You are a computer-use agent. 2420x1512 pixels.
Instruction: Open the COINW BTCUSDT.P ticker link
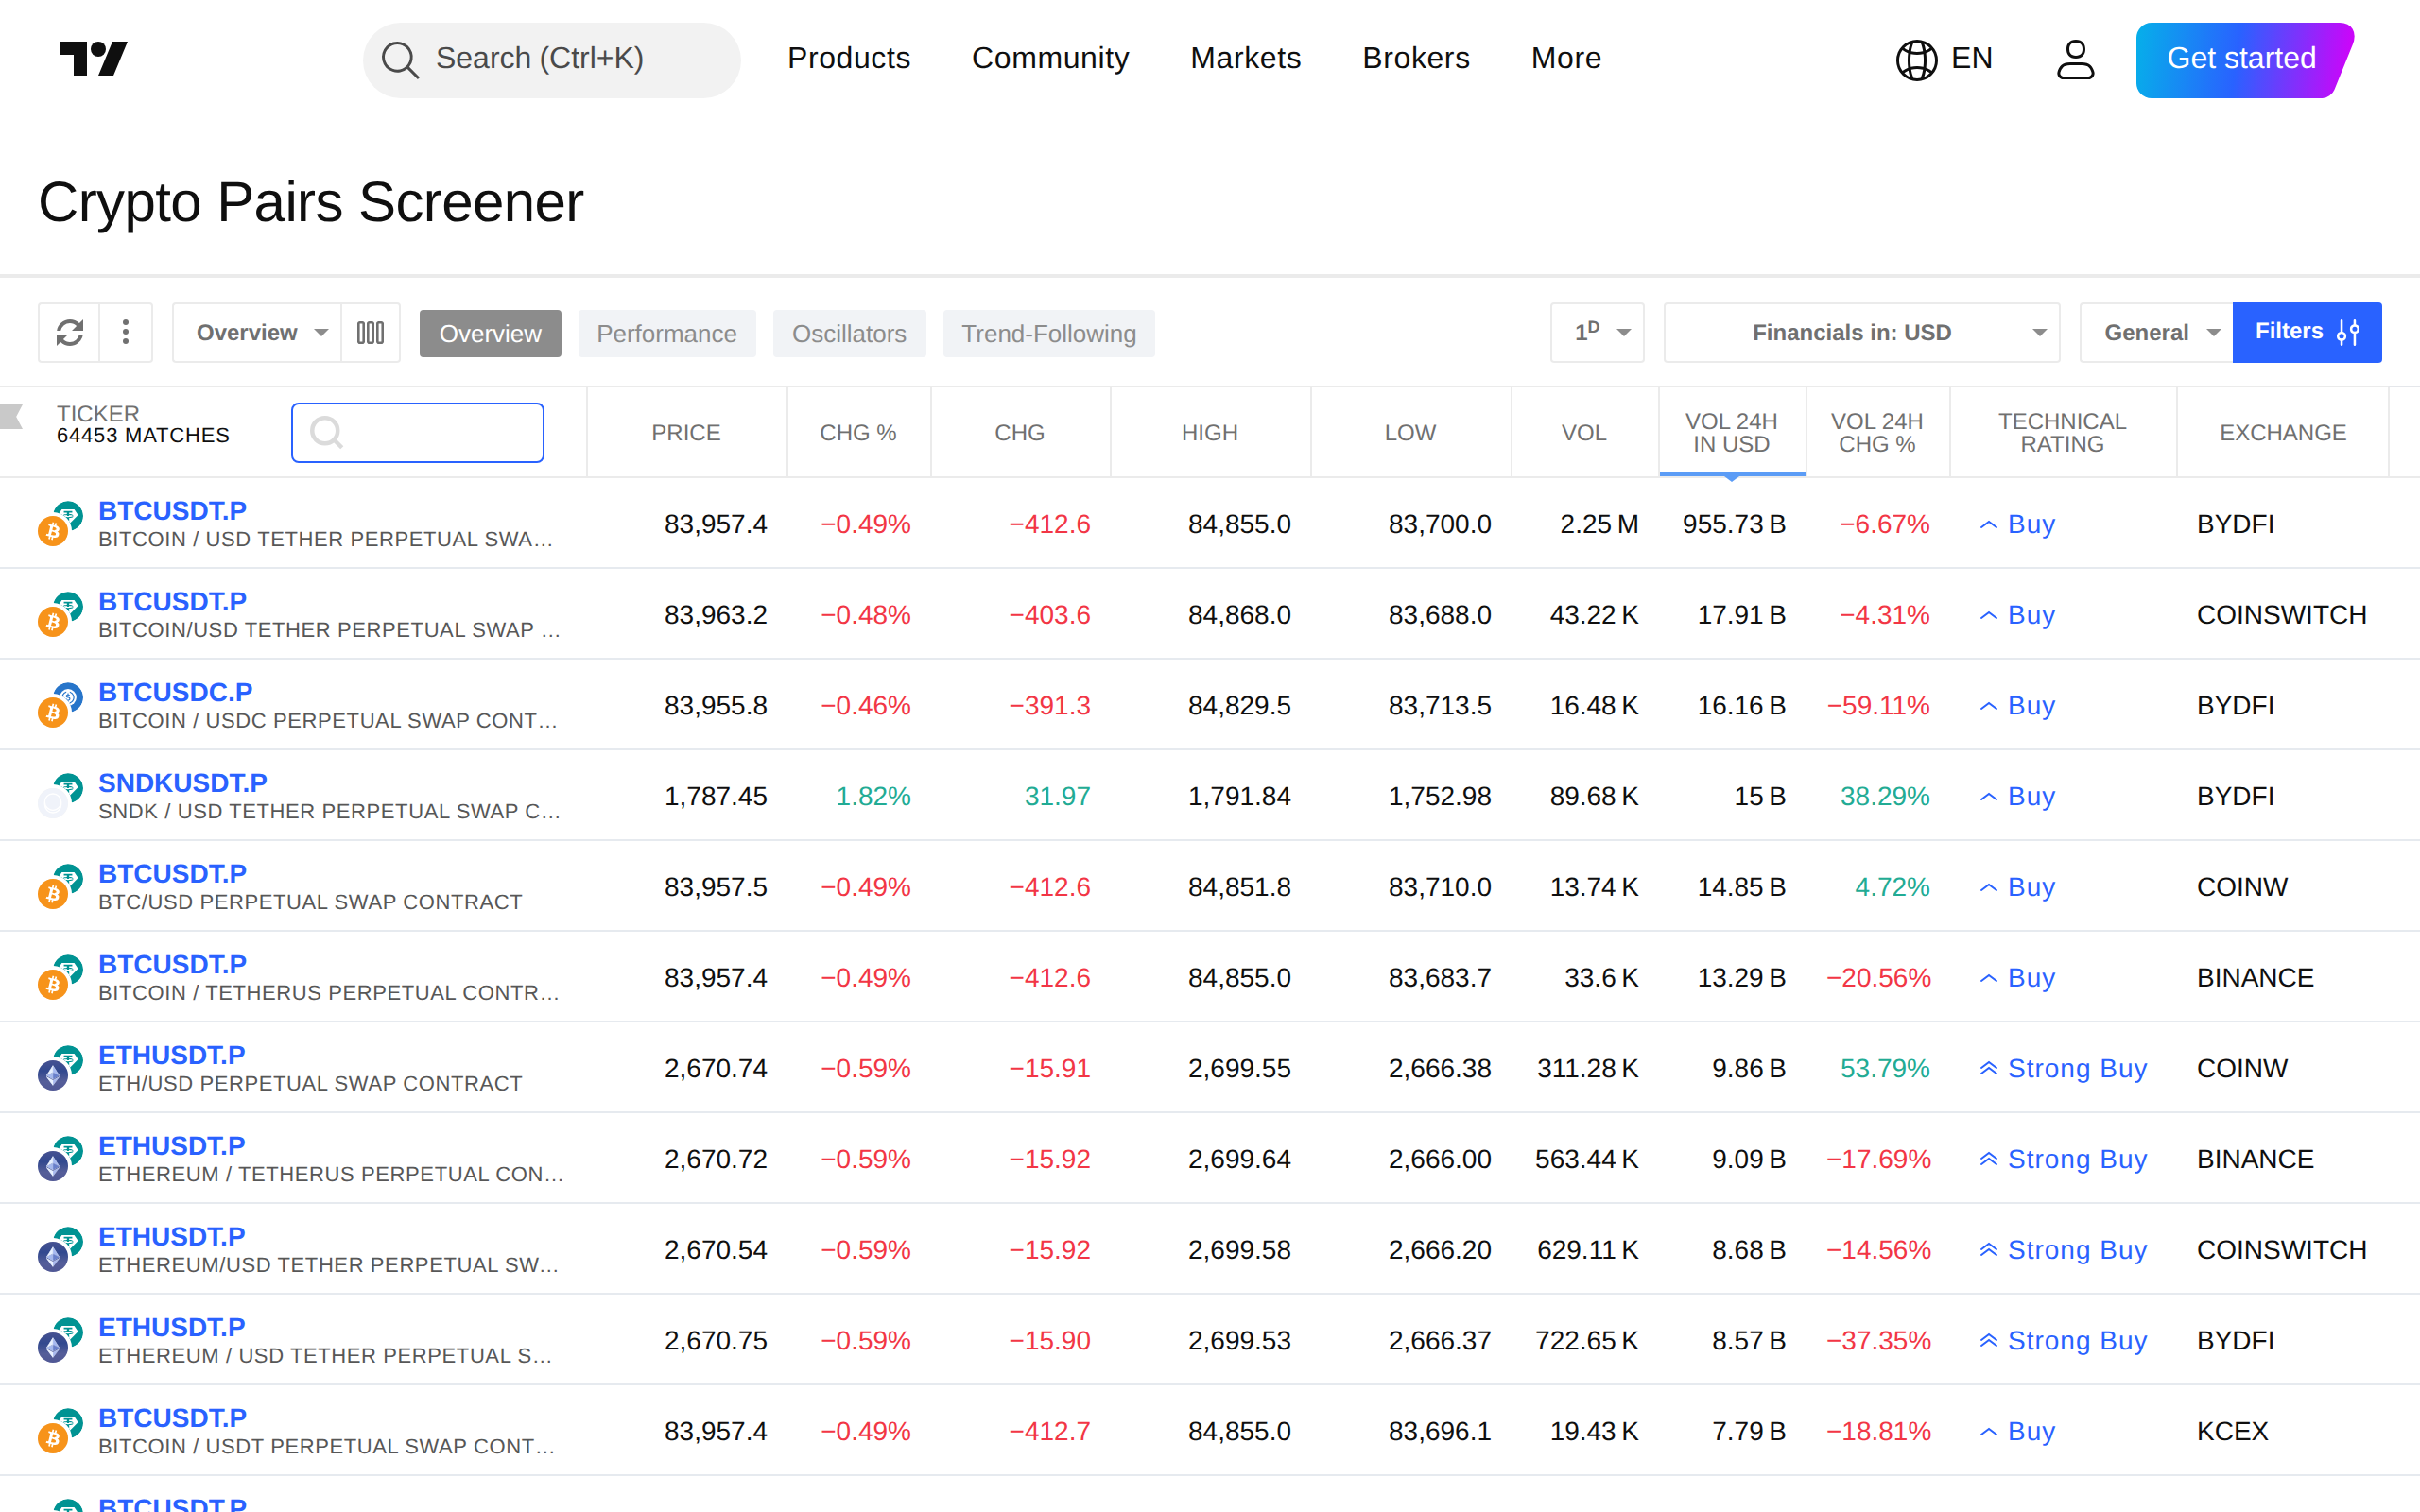pos(172,874)
